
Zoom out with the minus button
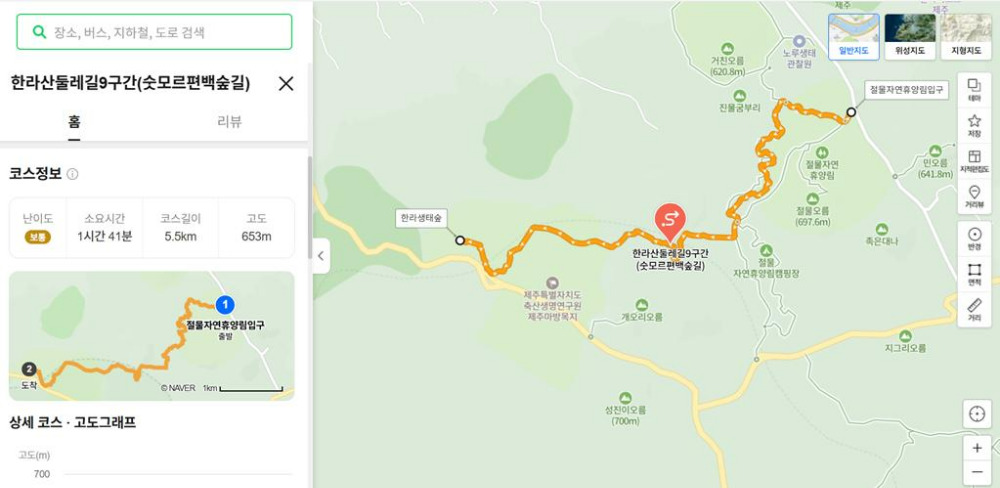(x=976, y=473)
